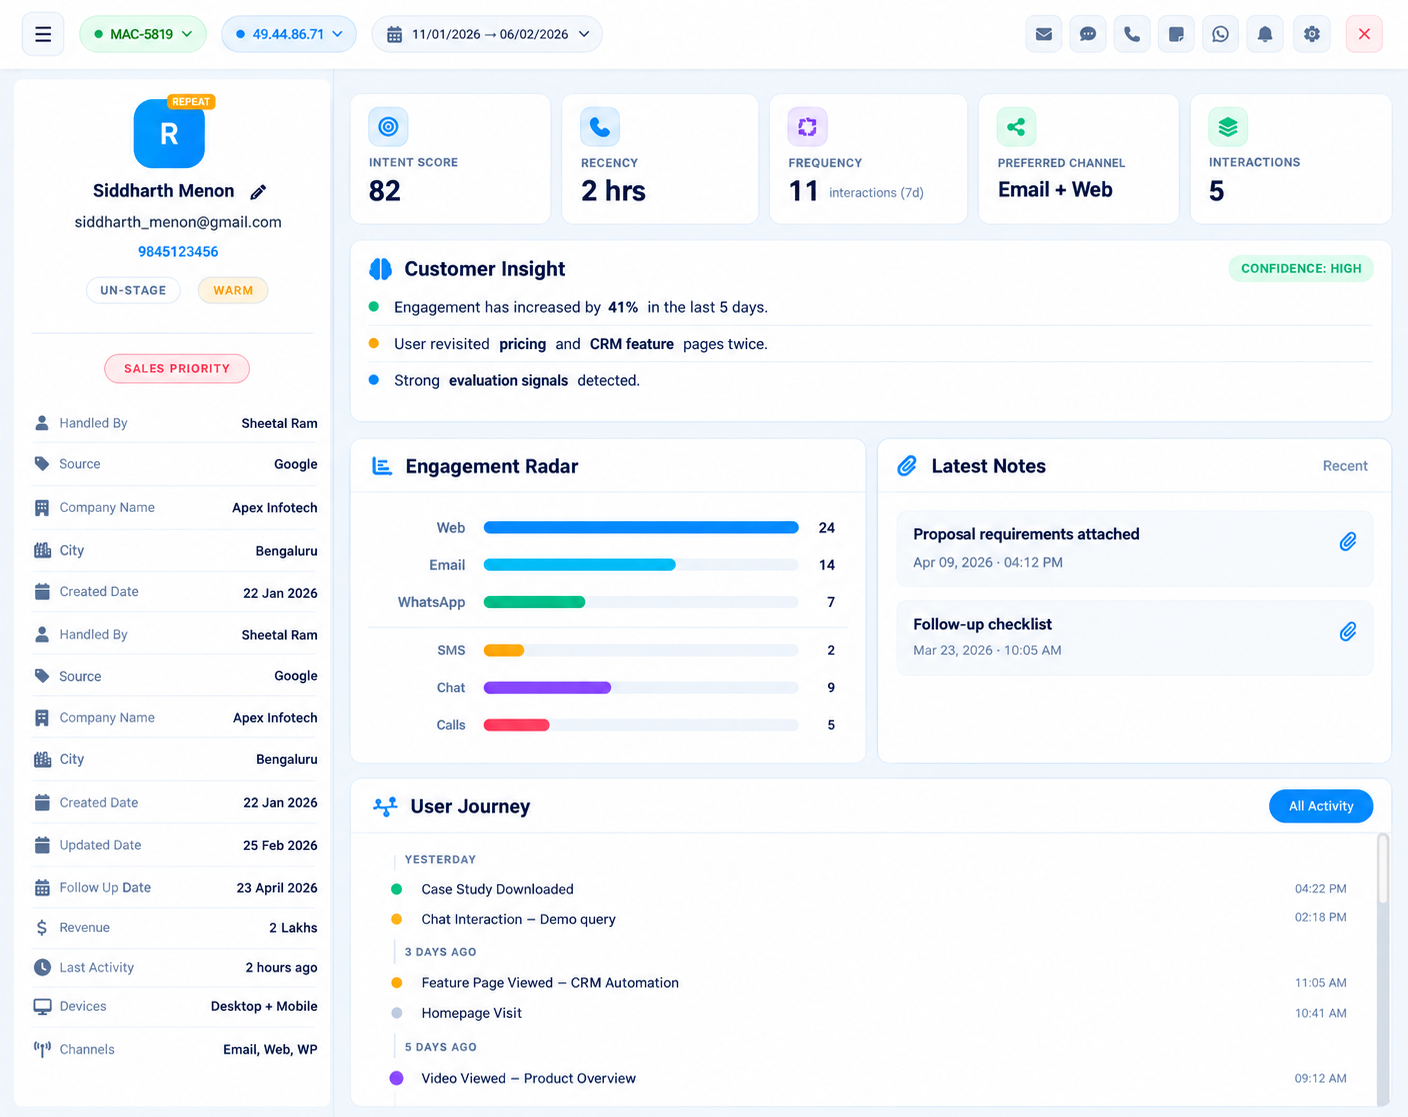Click phone number 9845123456 link
The height and width of the screenshot is (1117, 1408).
point(178,252)
